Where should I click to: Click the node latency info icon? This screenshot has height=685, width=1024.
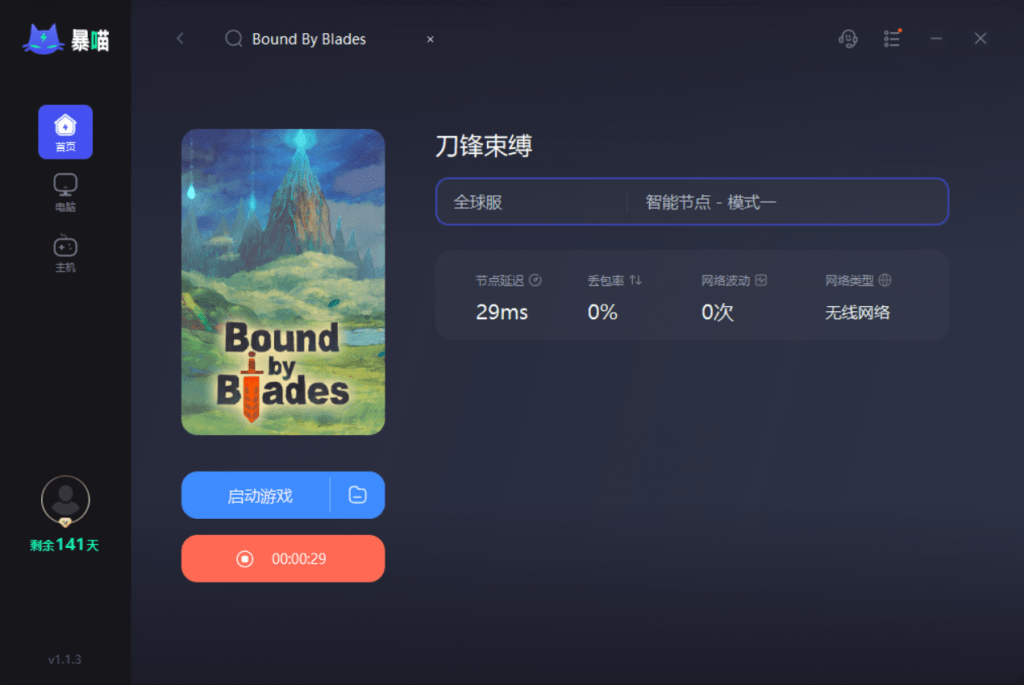535,280
